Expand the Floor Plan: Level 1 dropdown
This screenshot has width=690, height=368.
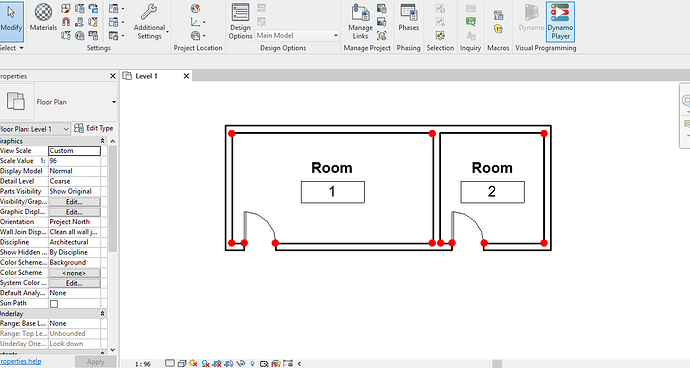point(34,129)
